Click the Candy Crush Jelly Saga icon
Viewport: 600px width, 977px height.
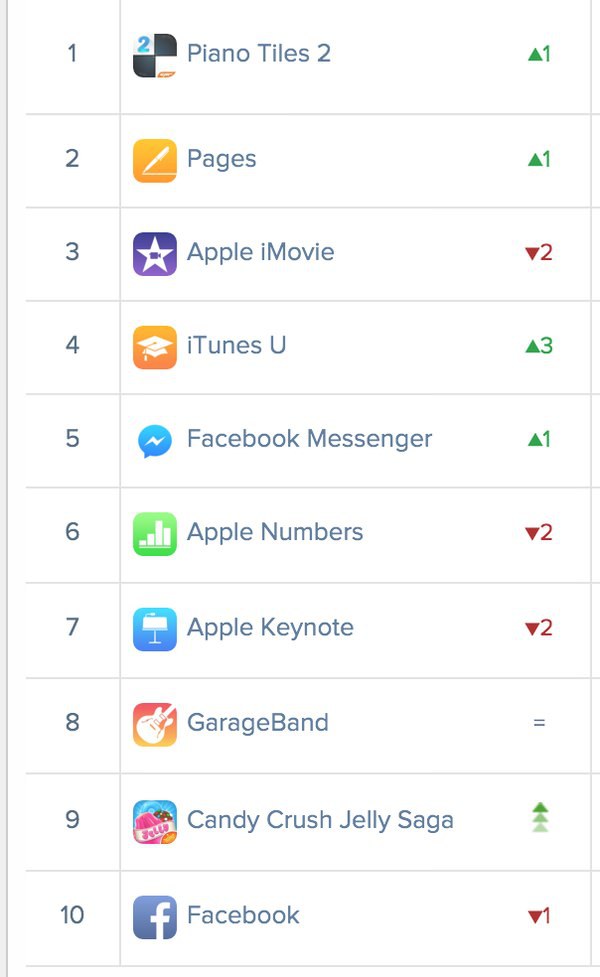155,821
